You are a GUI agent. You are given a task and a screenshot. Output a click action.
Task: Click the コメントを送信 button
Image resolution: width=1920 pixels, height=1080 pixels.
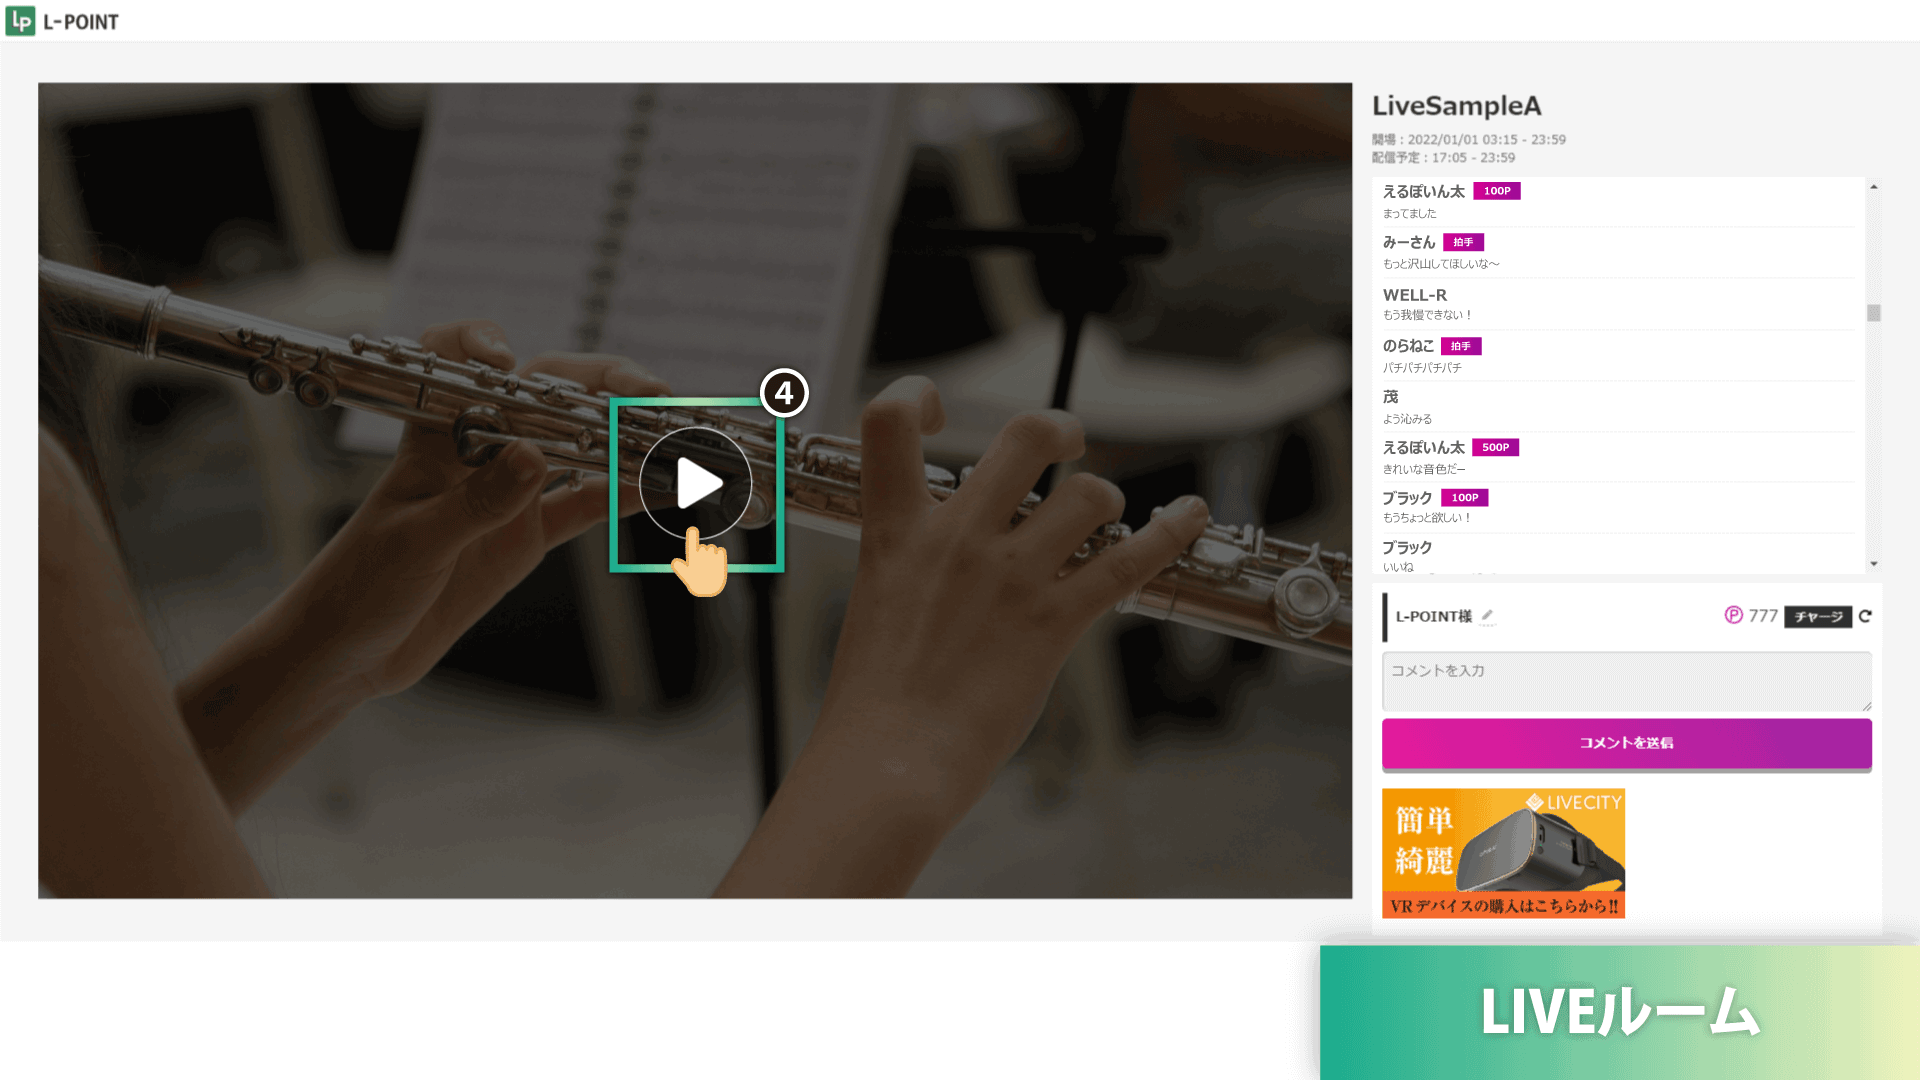pyautogui.click(x=1626, y=743)
